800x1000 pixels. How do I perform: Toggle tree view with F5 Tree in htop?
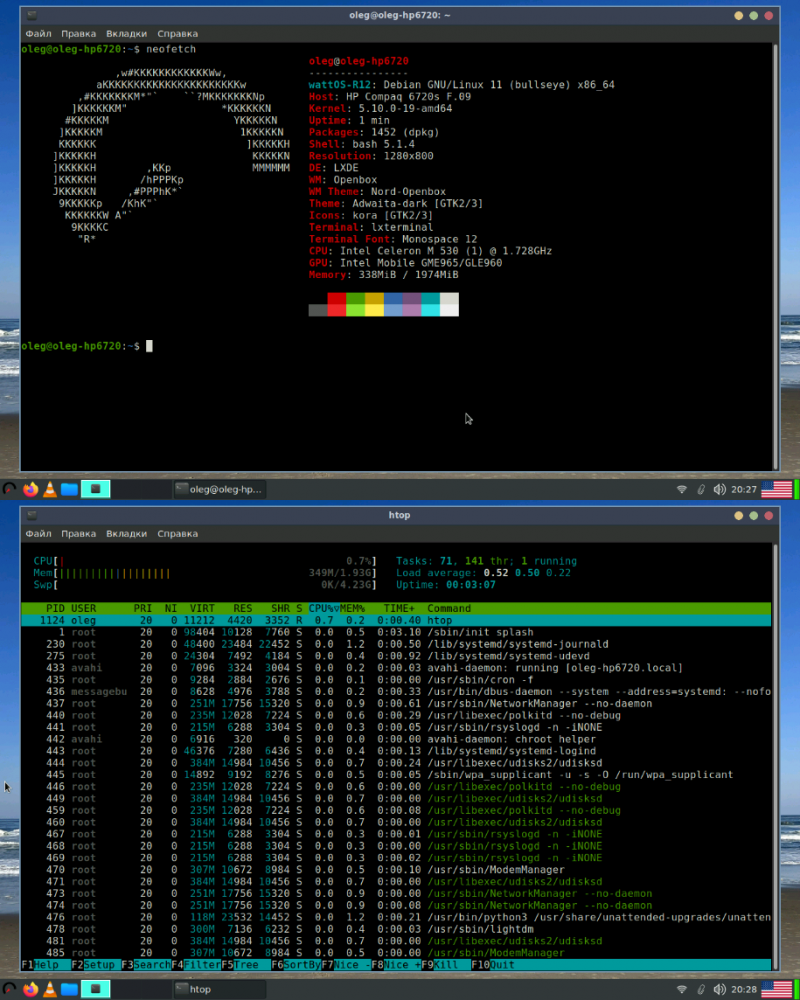click(x=245, y=965)
